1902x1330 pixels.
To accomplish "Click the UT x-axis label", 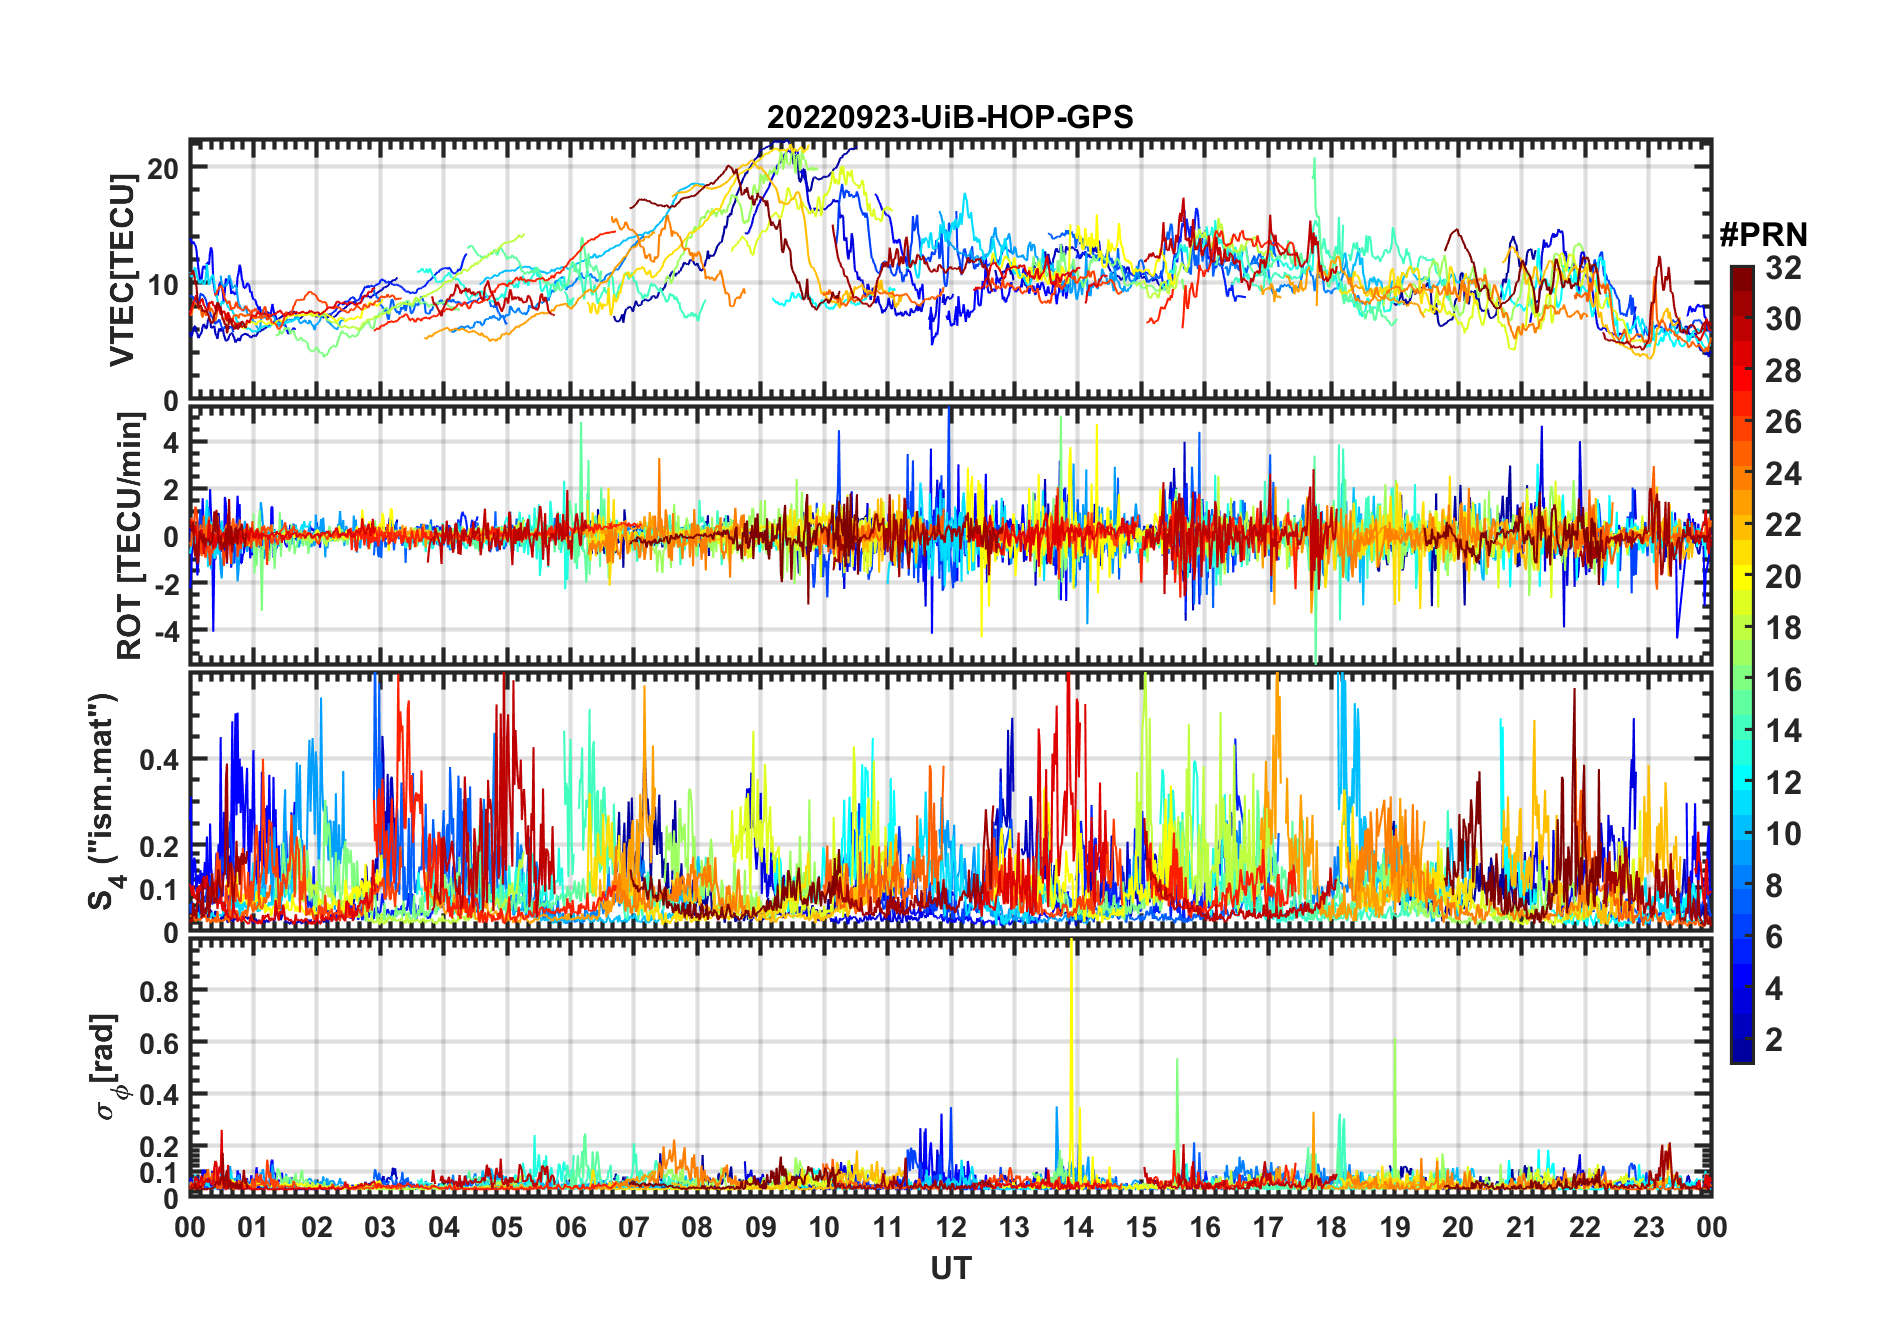I will click(950, 1269).
